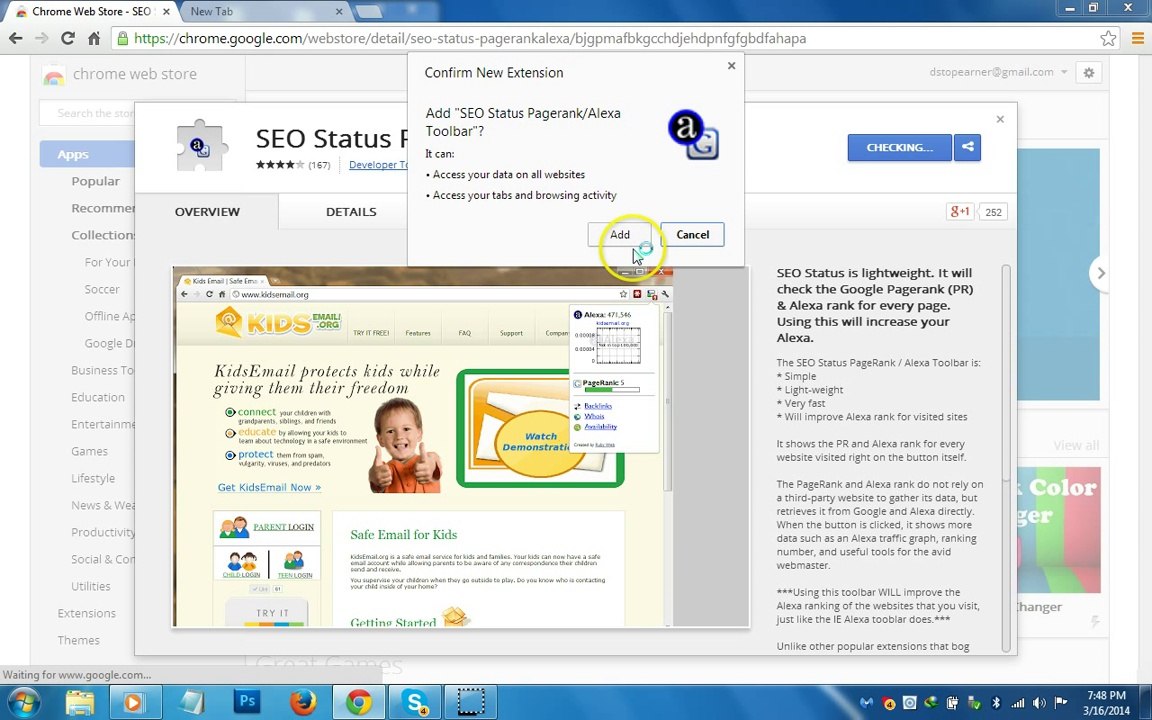Screen dimensions: 1152x720
Task: Select the Chrome Web Store tab
Action: coord(93,12)
